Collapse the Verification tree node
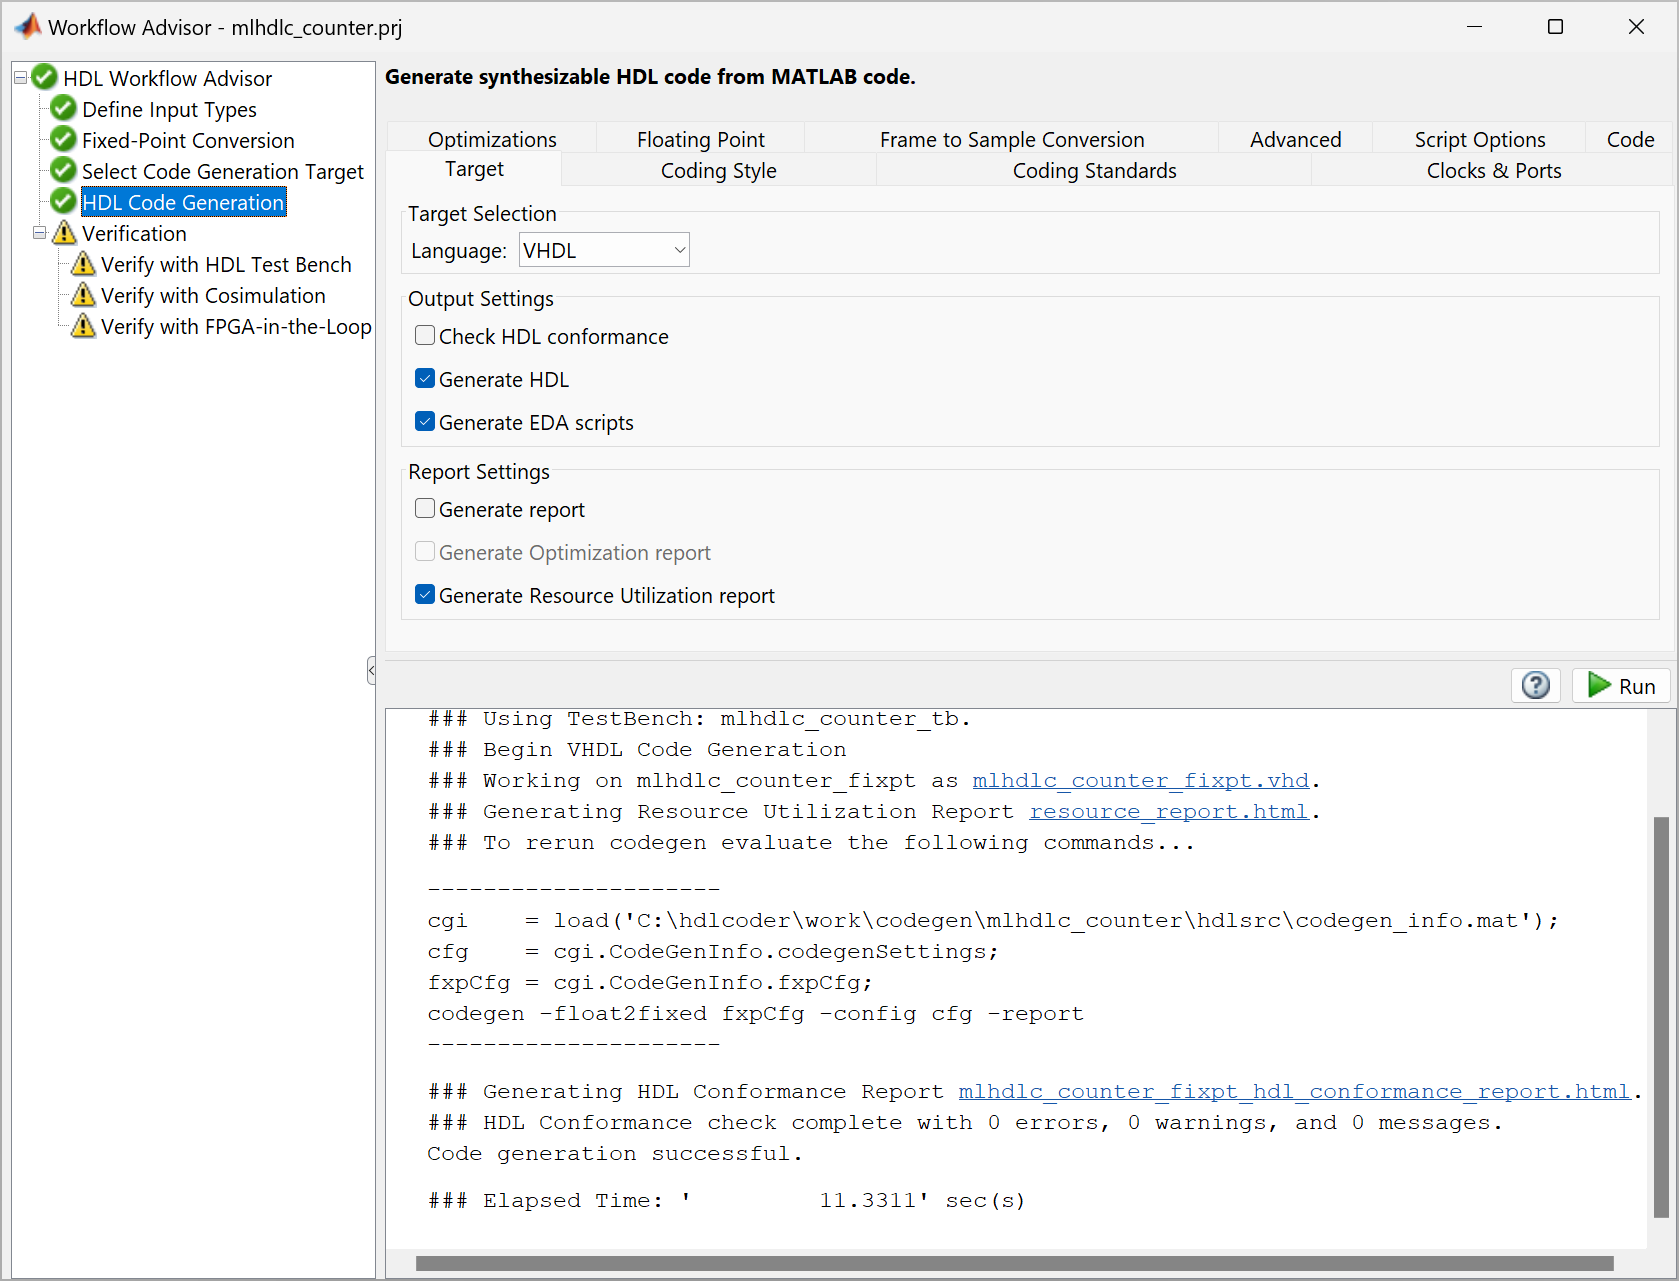 pyautogui.click(x=39, y=233)
